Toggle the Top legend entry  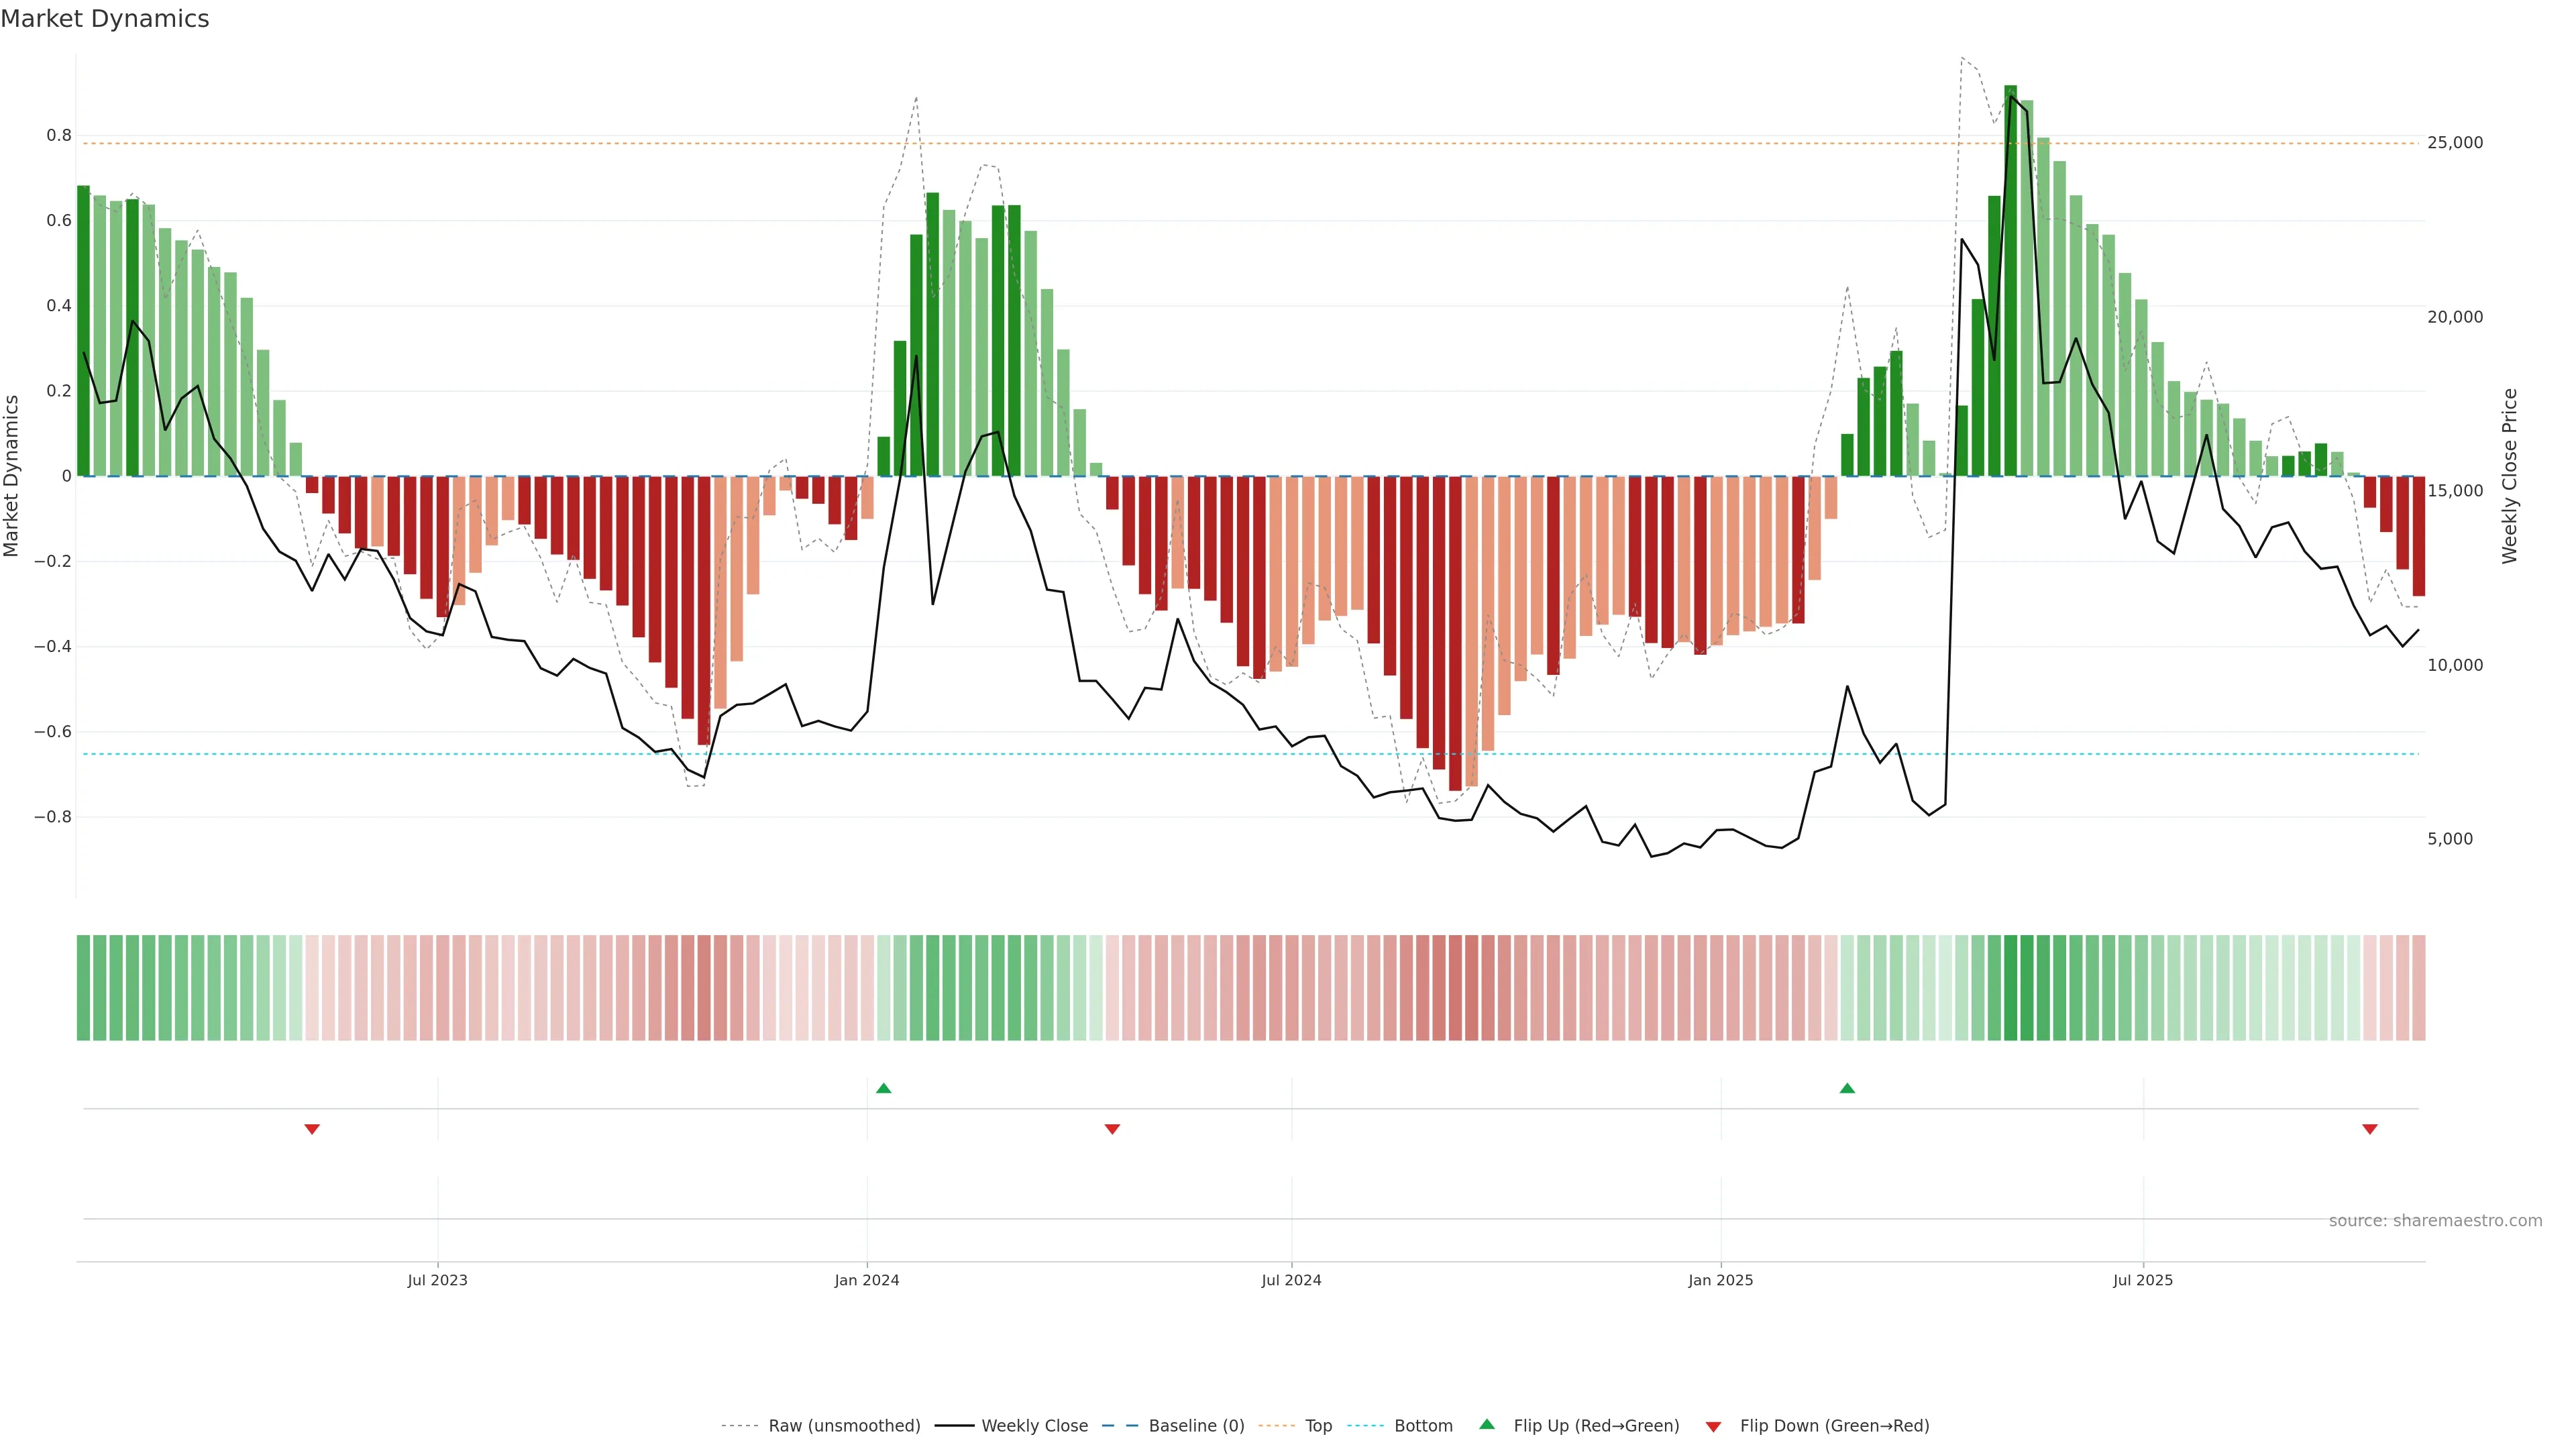(1318, 1426)
